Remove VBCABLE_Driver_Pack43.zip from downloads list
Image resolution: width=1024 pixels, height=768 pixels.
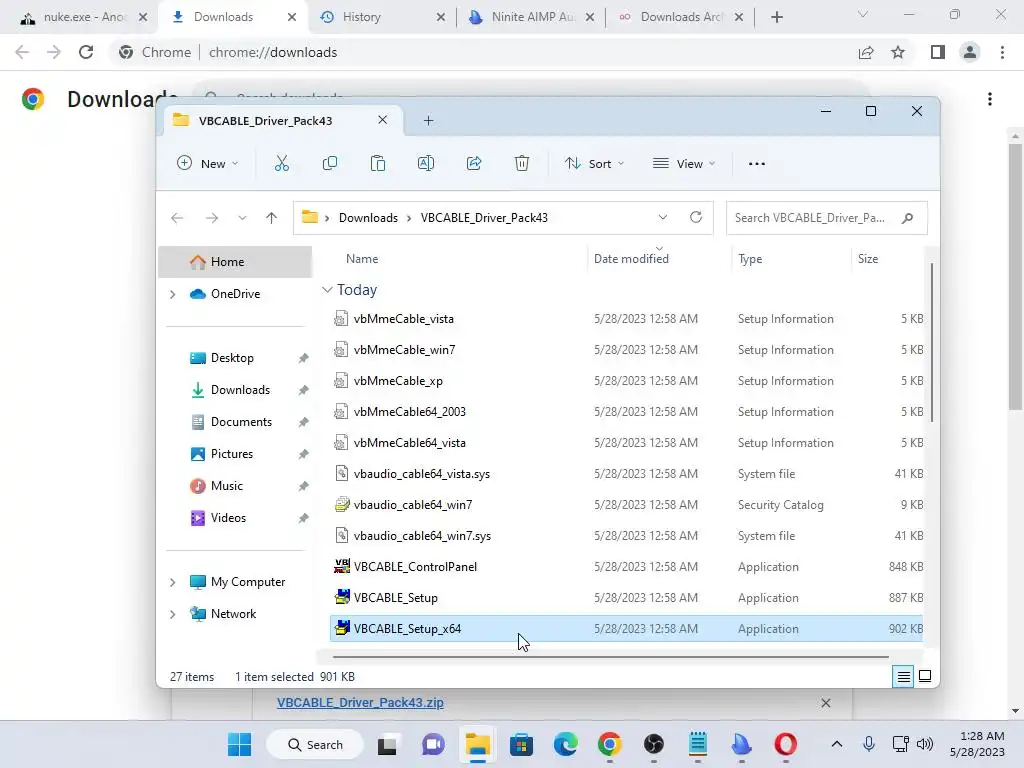825,703
